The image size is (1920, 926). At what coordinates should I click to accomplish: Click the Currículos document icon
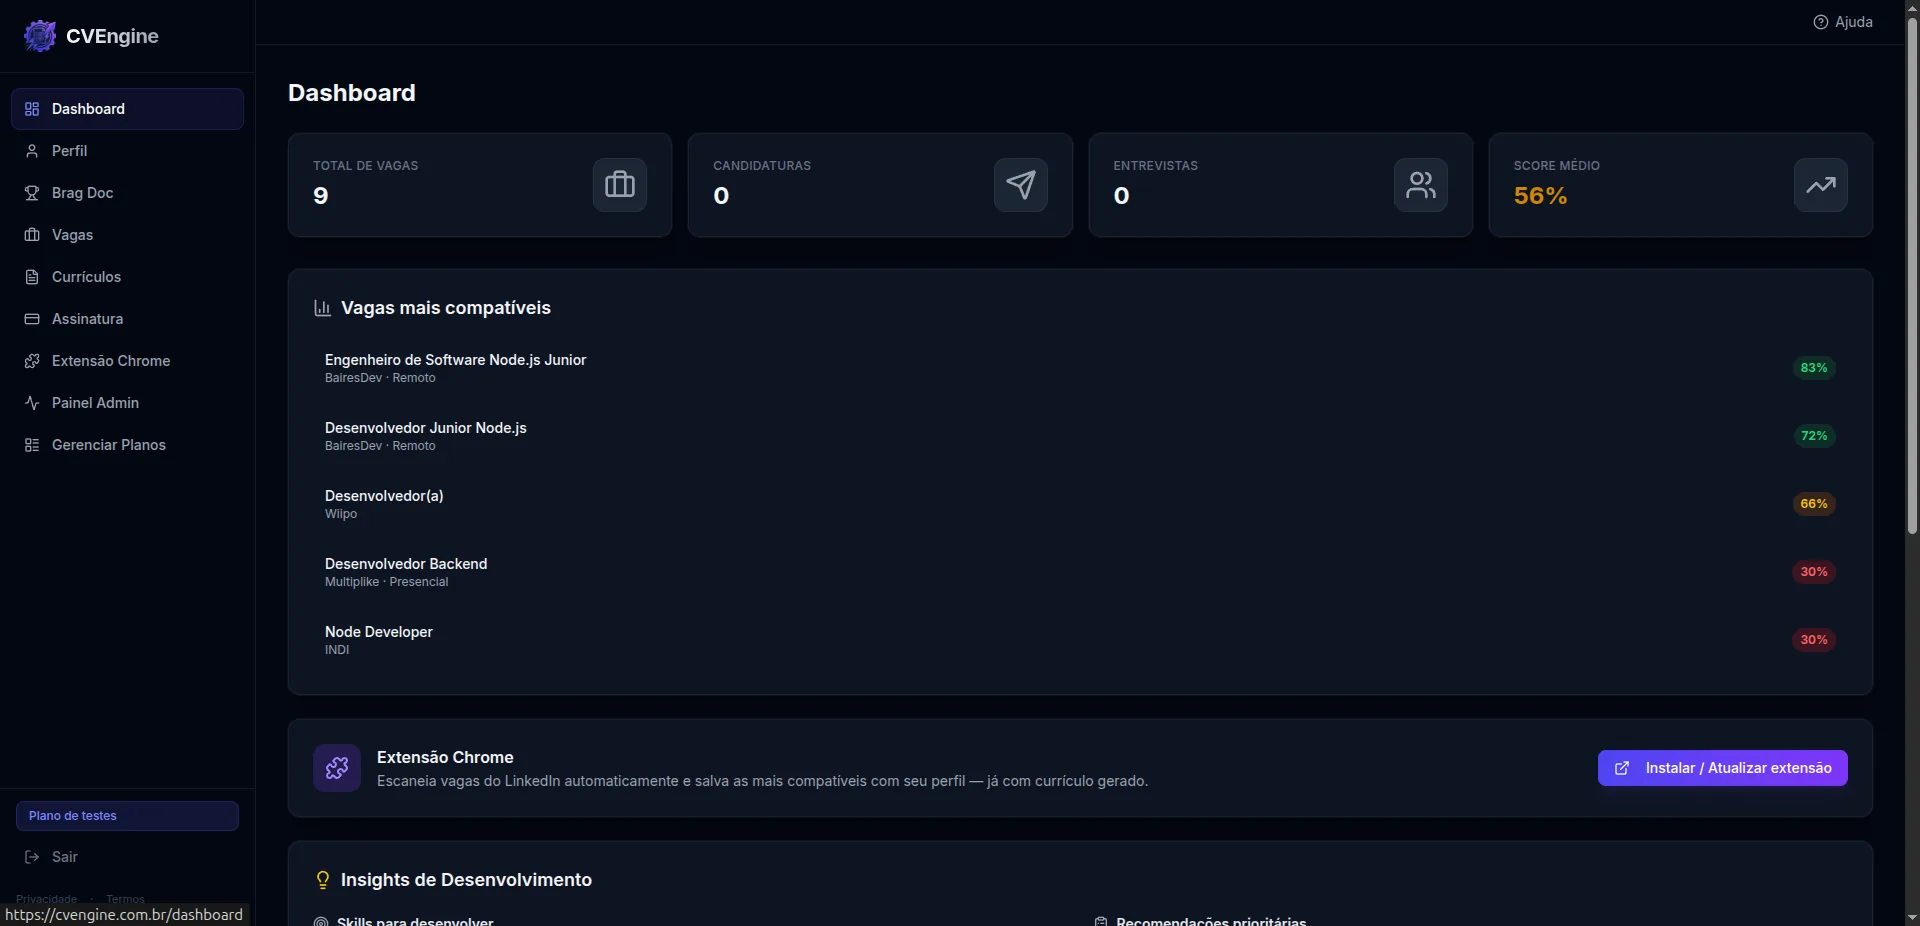pos(31,277)
